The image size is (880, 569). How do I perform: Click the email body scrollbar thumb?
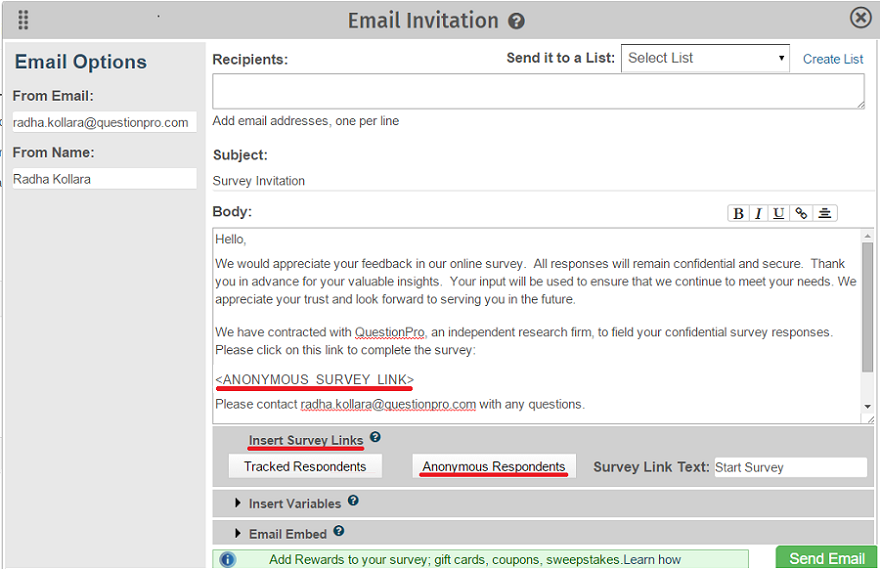coord(867,306)
